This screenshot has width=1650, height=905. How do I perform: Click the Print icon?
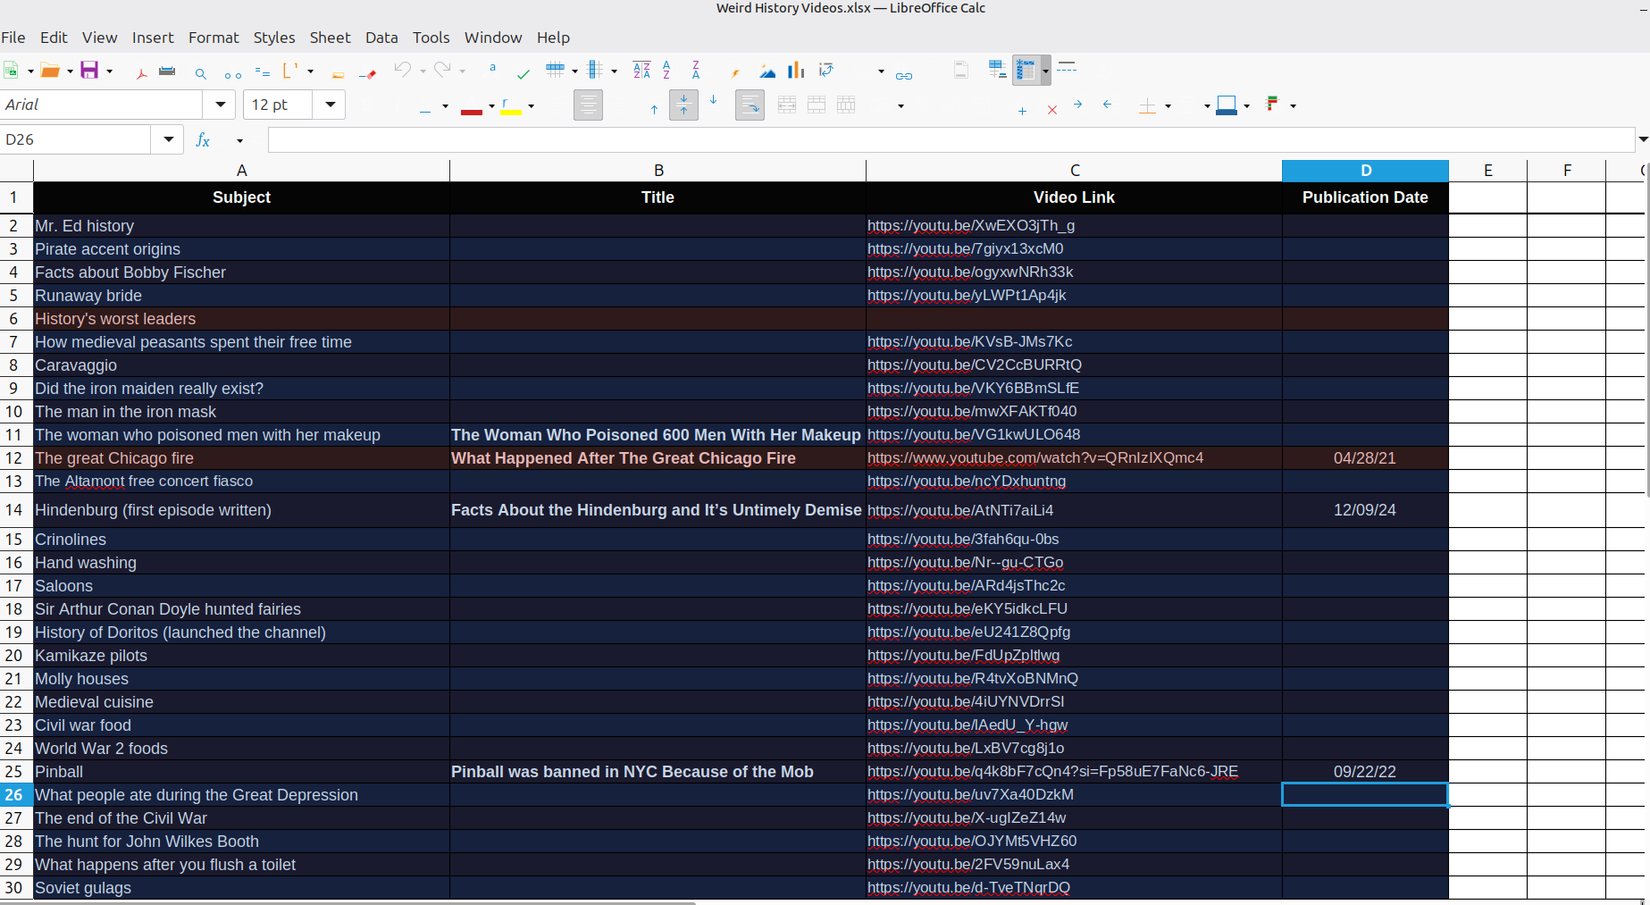[x=167, y=71]
